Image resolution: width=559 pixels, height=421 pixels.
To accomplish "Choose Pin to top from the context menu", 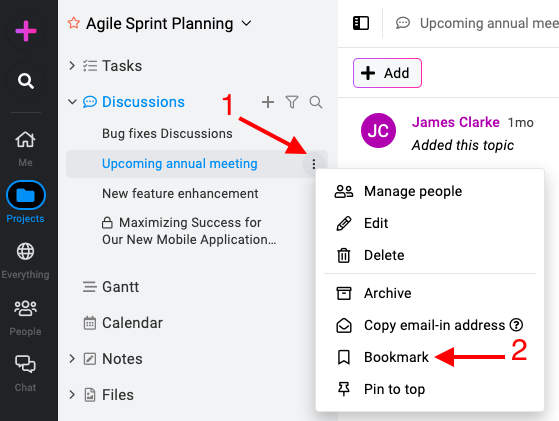I will (x=430, y=389).
